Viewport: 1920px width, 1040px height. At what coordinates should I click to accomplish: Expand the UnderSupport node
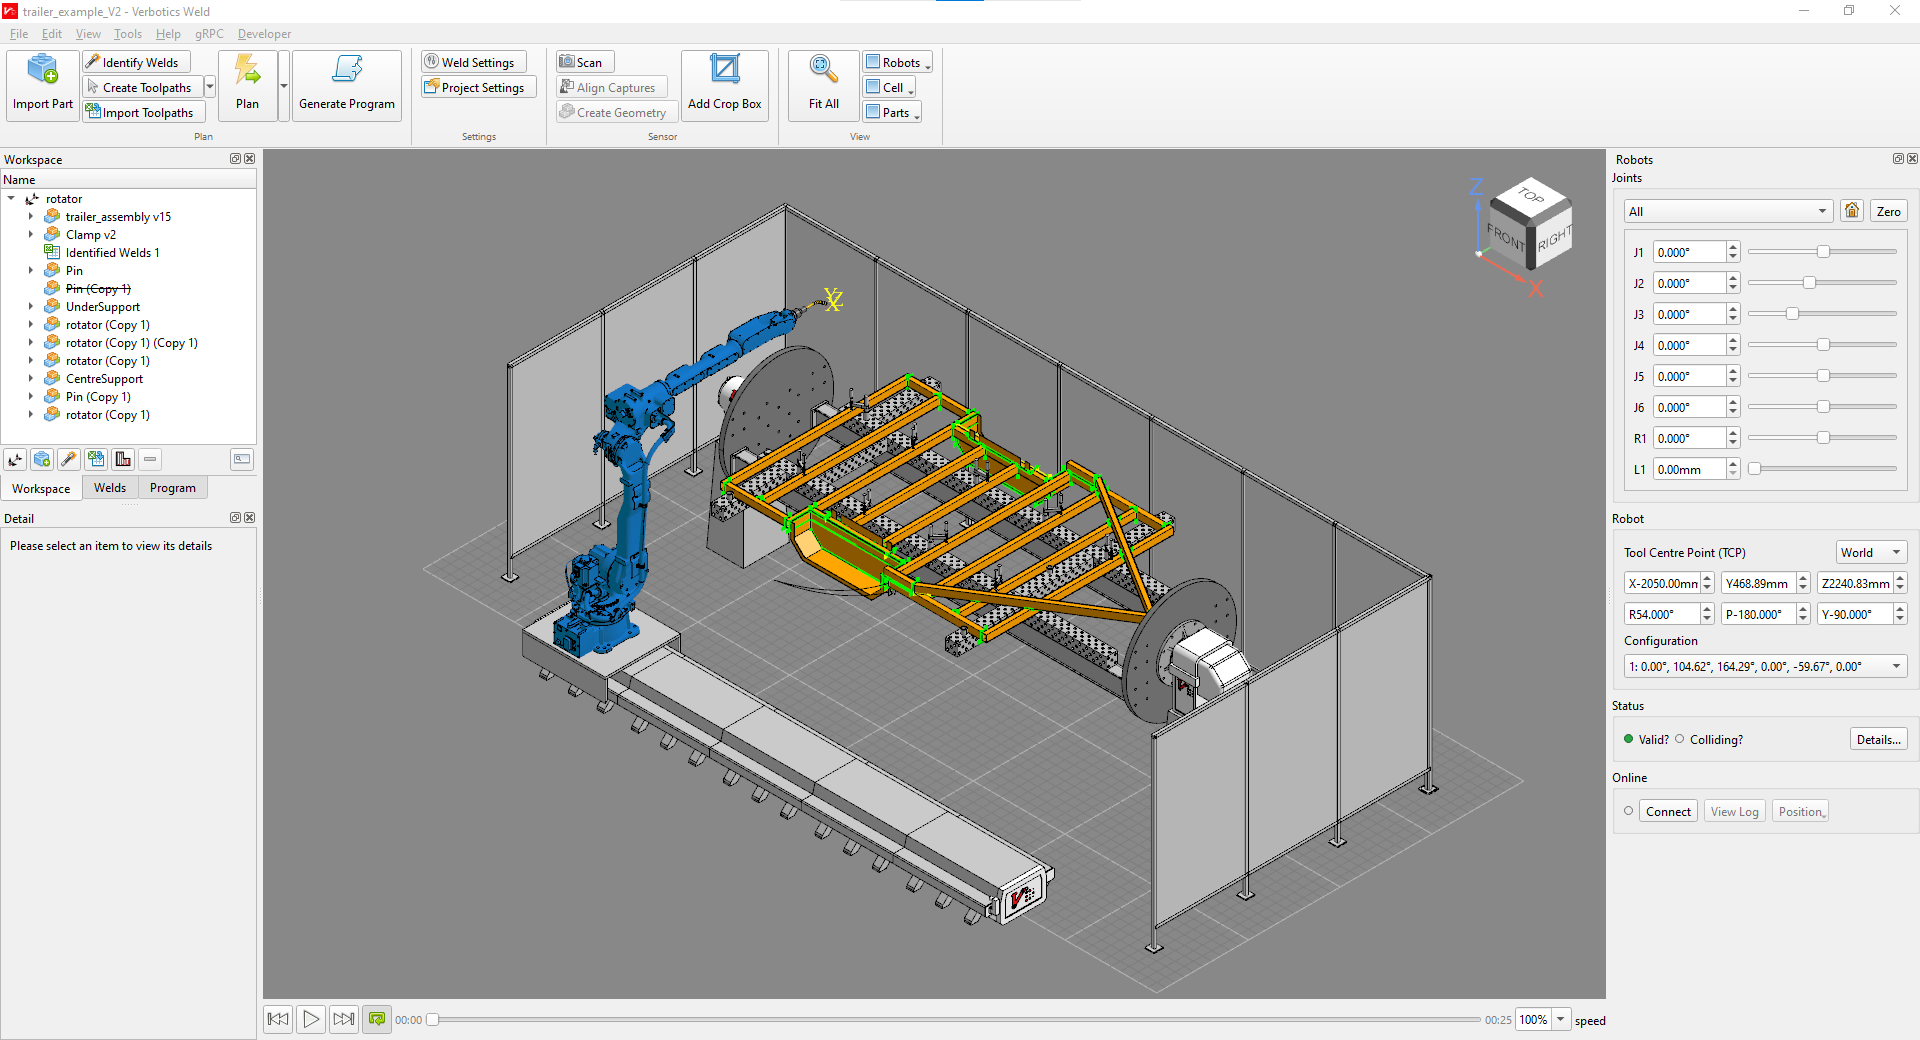click(x=31, y=307)
